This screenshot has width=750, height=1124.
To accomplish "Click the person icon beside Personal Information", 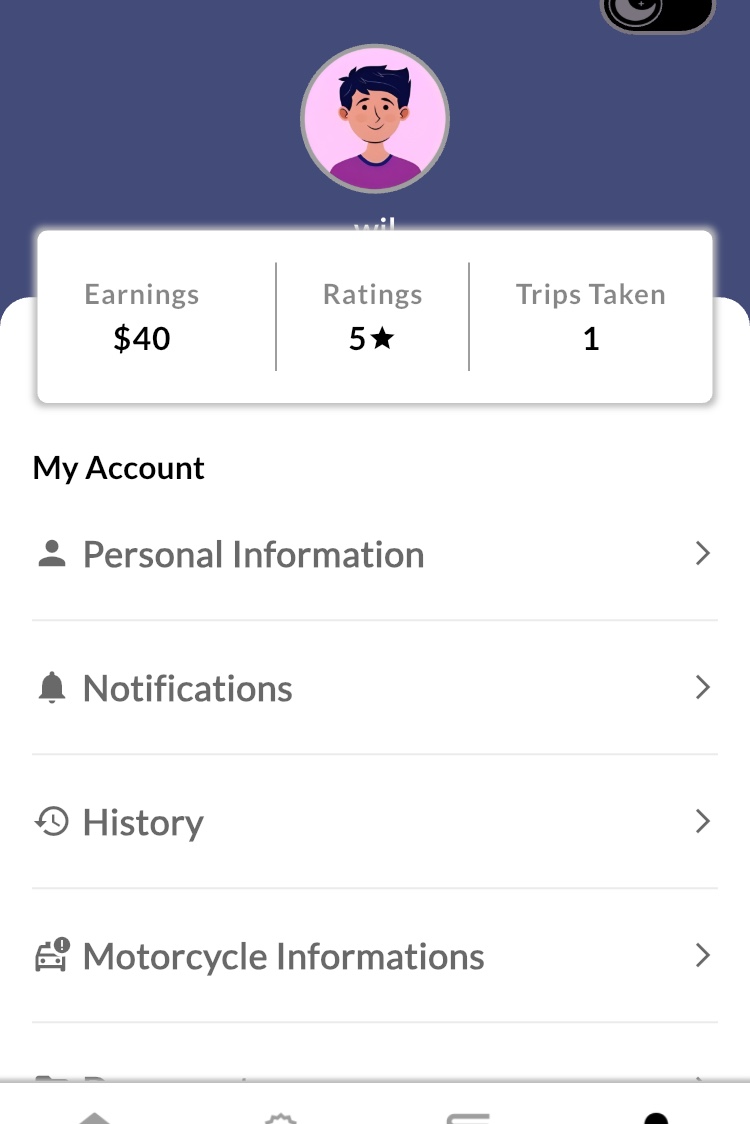I will pos(52,554).
